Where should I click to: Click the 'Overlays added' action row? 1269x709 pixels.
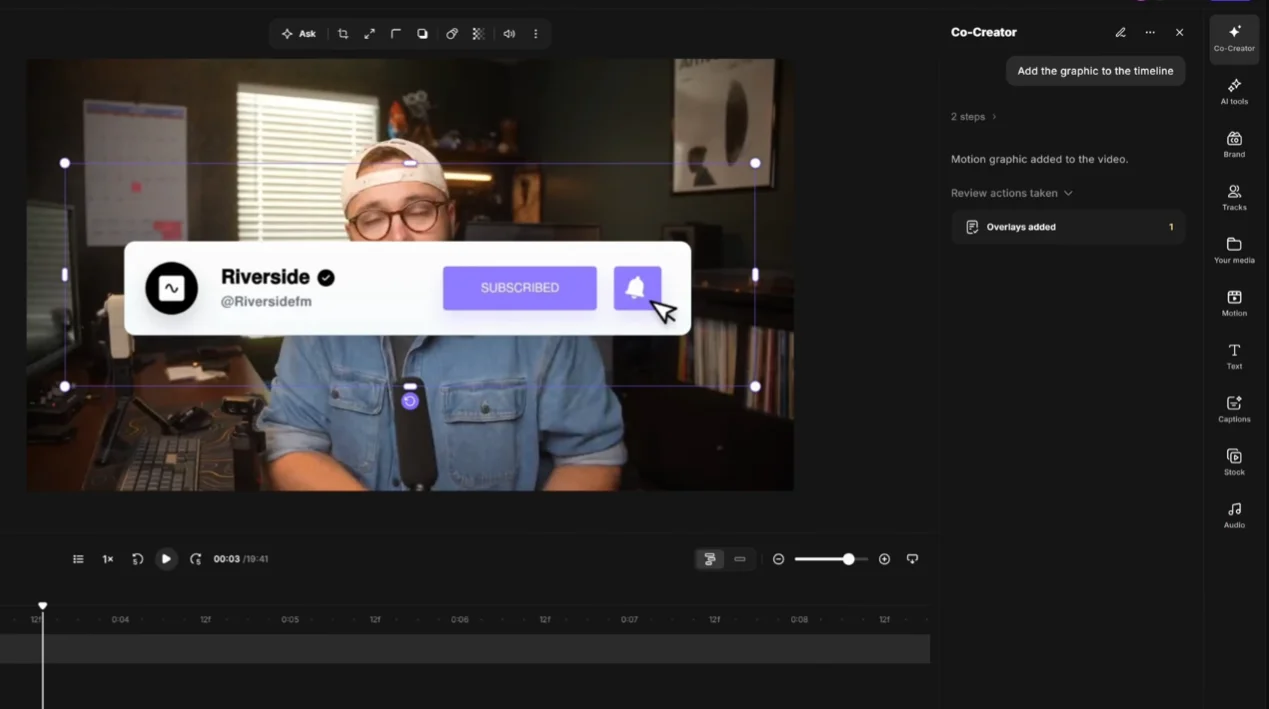click(1068, 227)
